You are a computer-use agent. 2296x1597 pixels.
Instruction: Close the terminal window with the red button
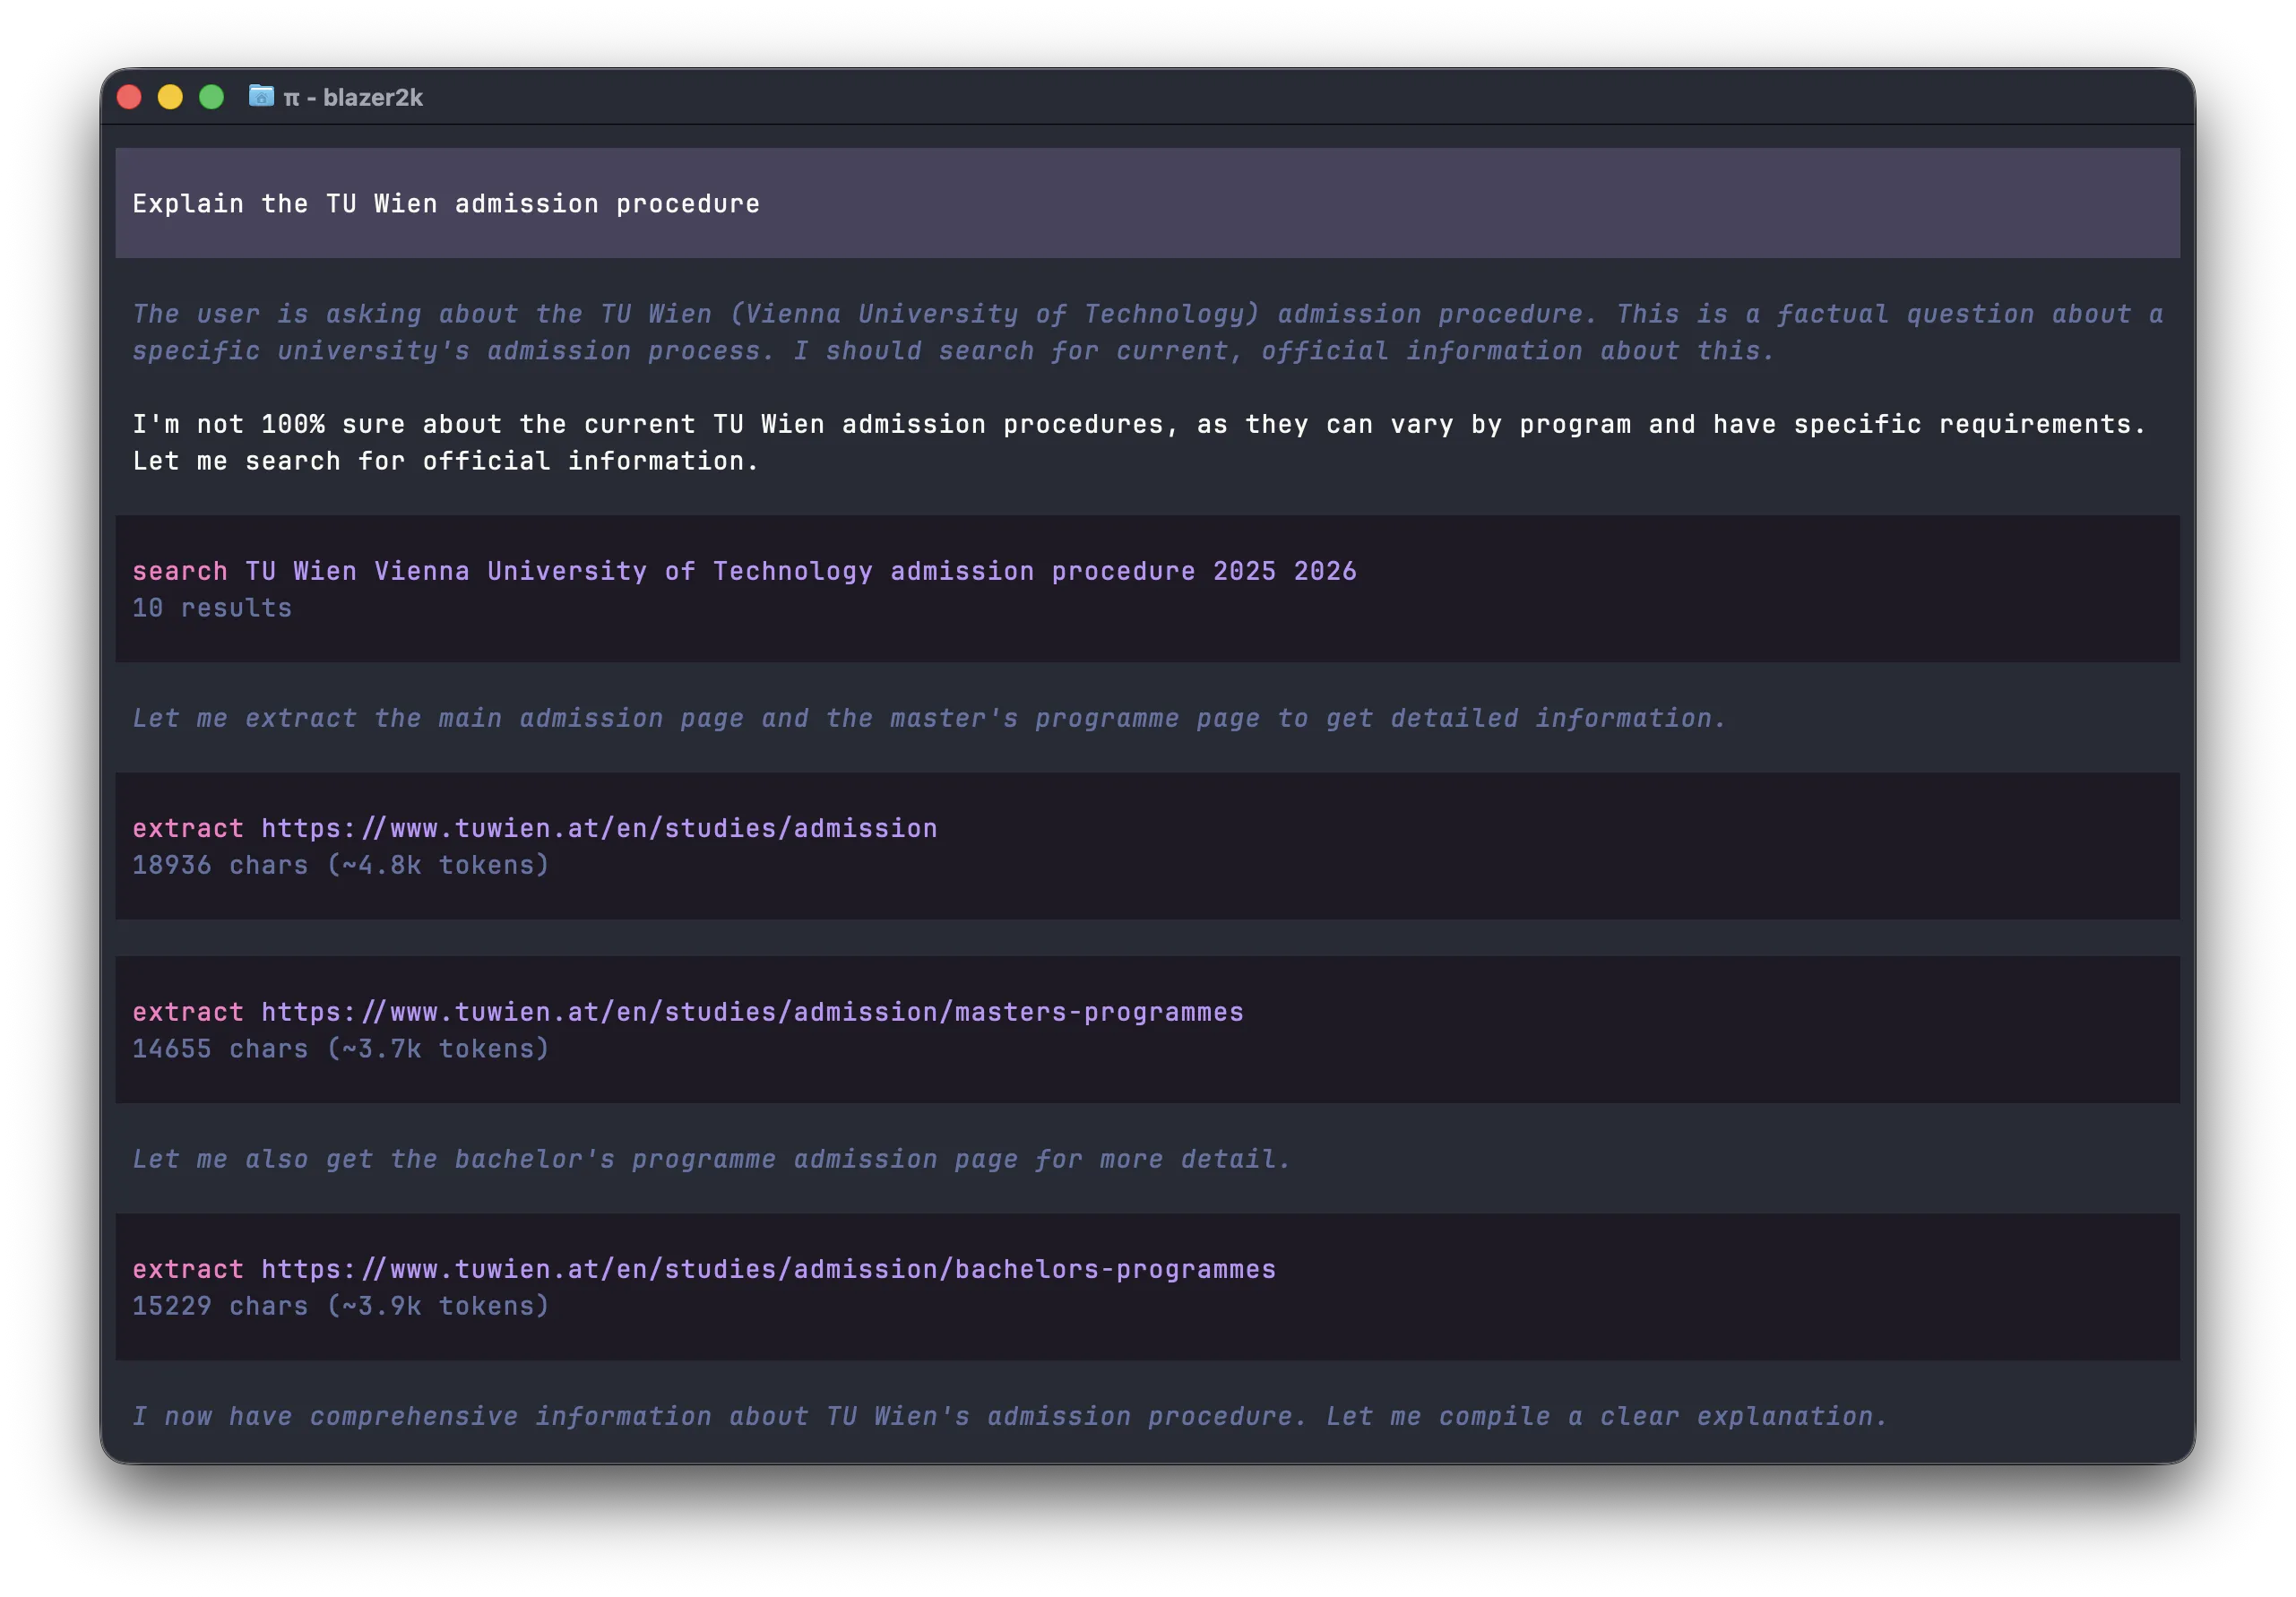[129, 97]
